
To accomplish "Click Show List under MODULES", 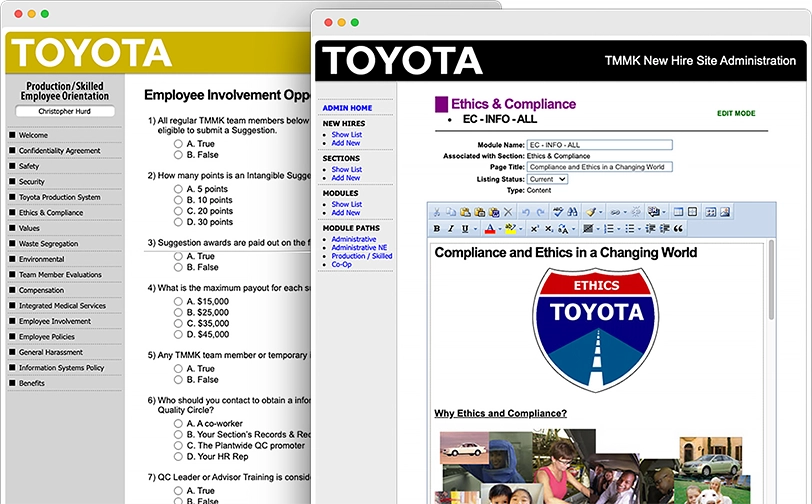I will [346, 204].
